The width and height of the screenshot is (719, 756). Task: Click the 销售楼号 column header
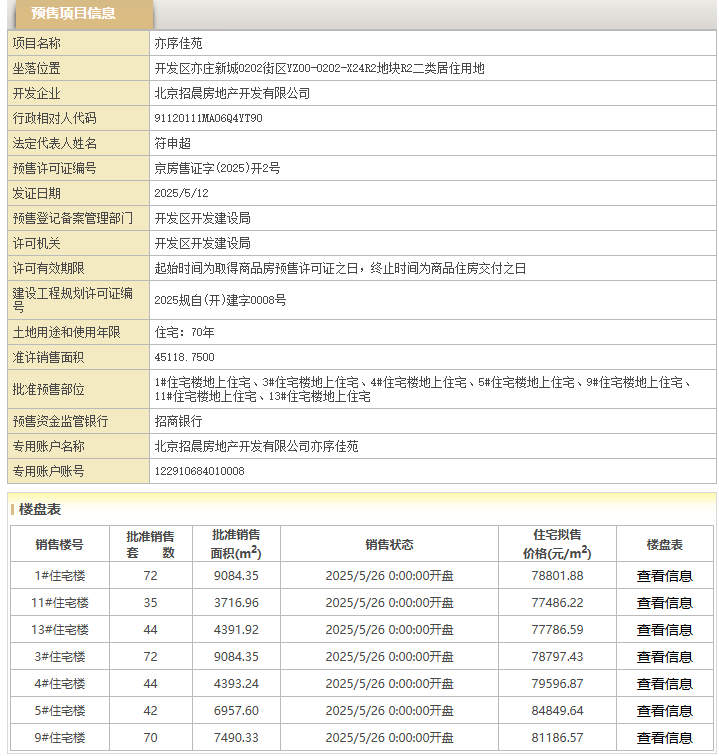(59, 545)
